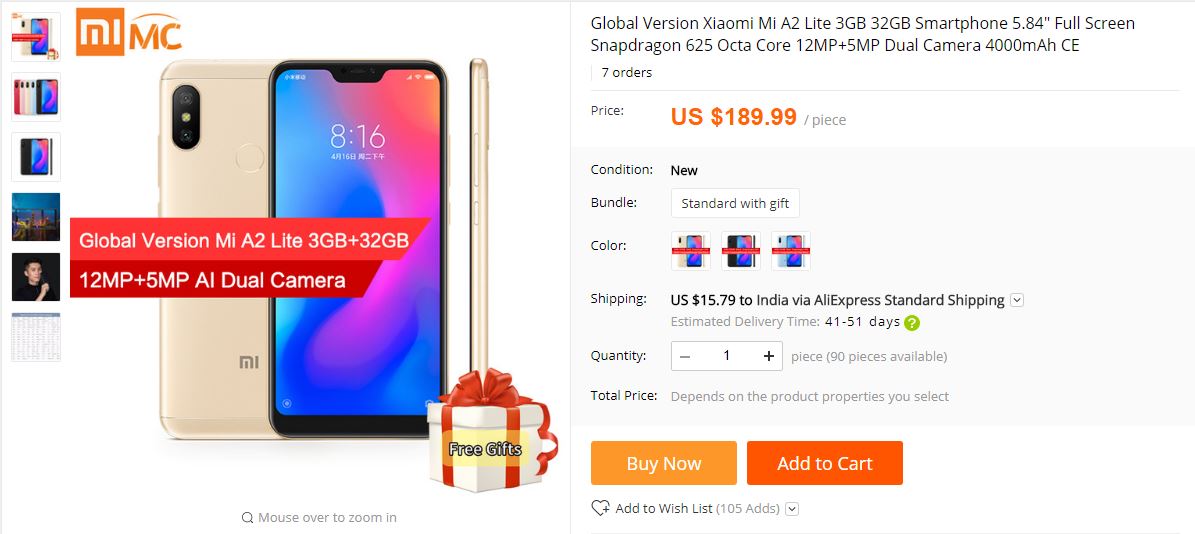Choose the black color variant swatch
The height and width of the screenshot is (534, 1195).
click(741, 251)
